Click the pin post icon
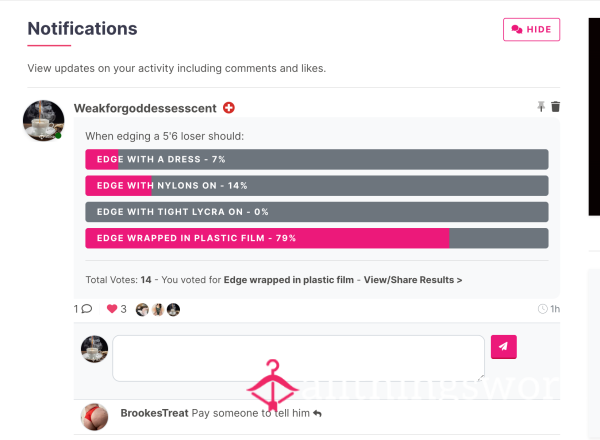600x440 pixels. [541, 107]
